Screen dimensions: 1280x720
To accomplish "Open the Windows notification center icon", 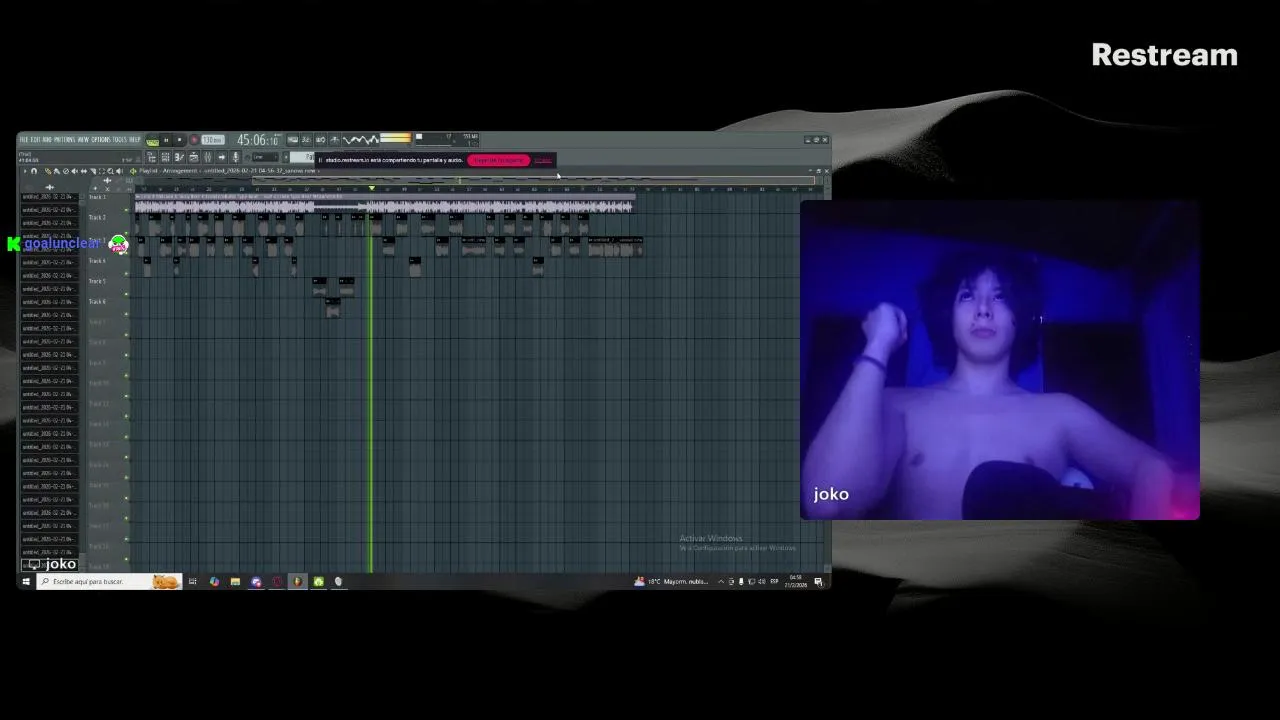I will pos(819,582).
